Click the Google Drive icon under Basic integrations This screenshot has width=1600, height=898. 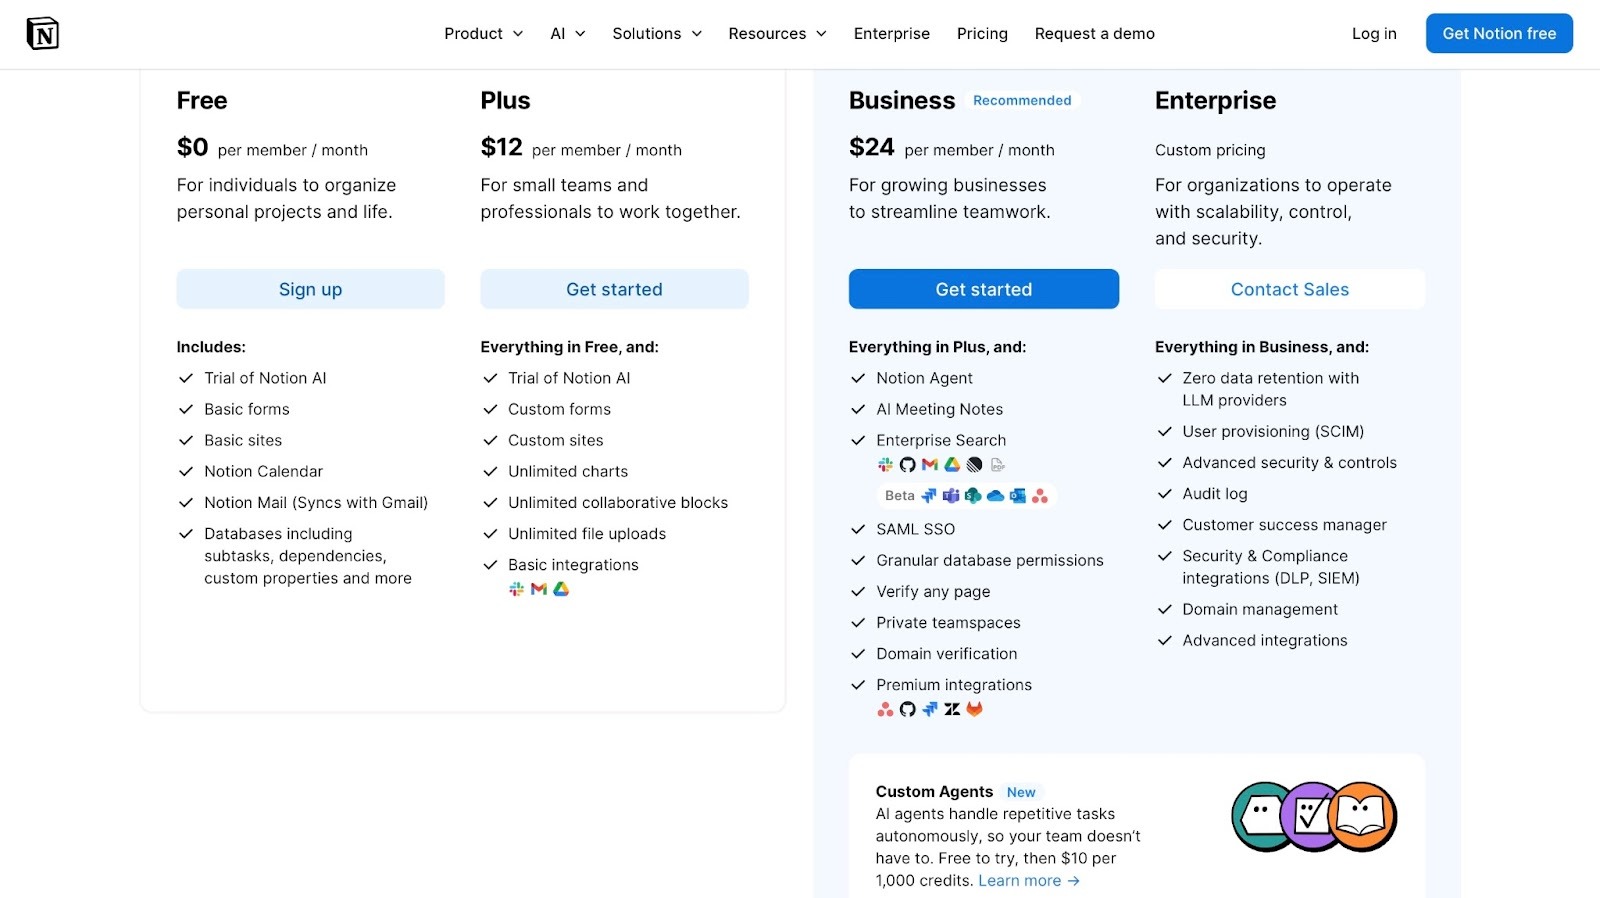[562, 589]
